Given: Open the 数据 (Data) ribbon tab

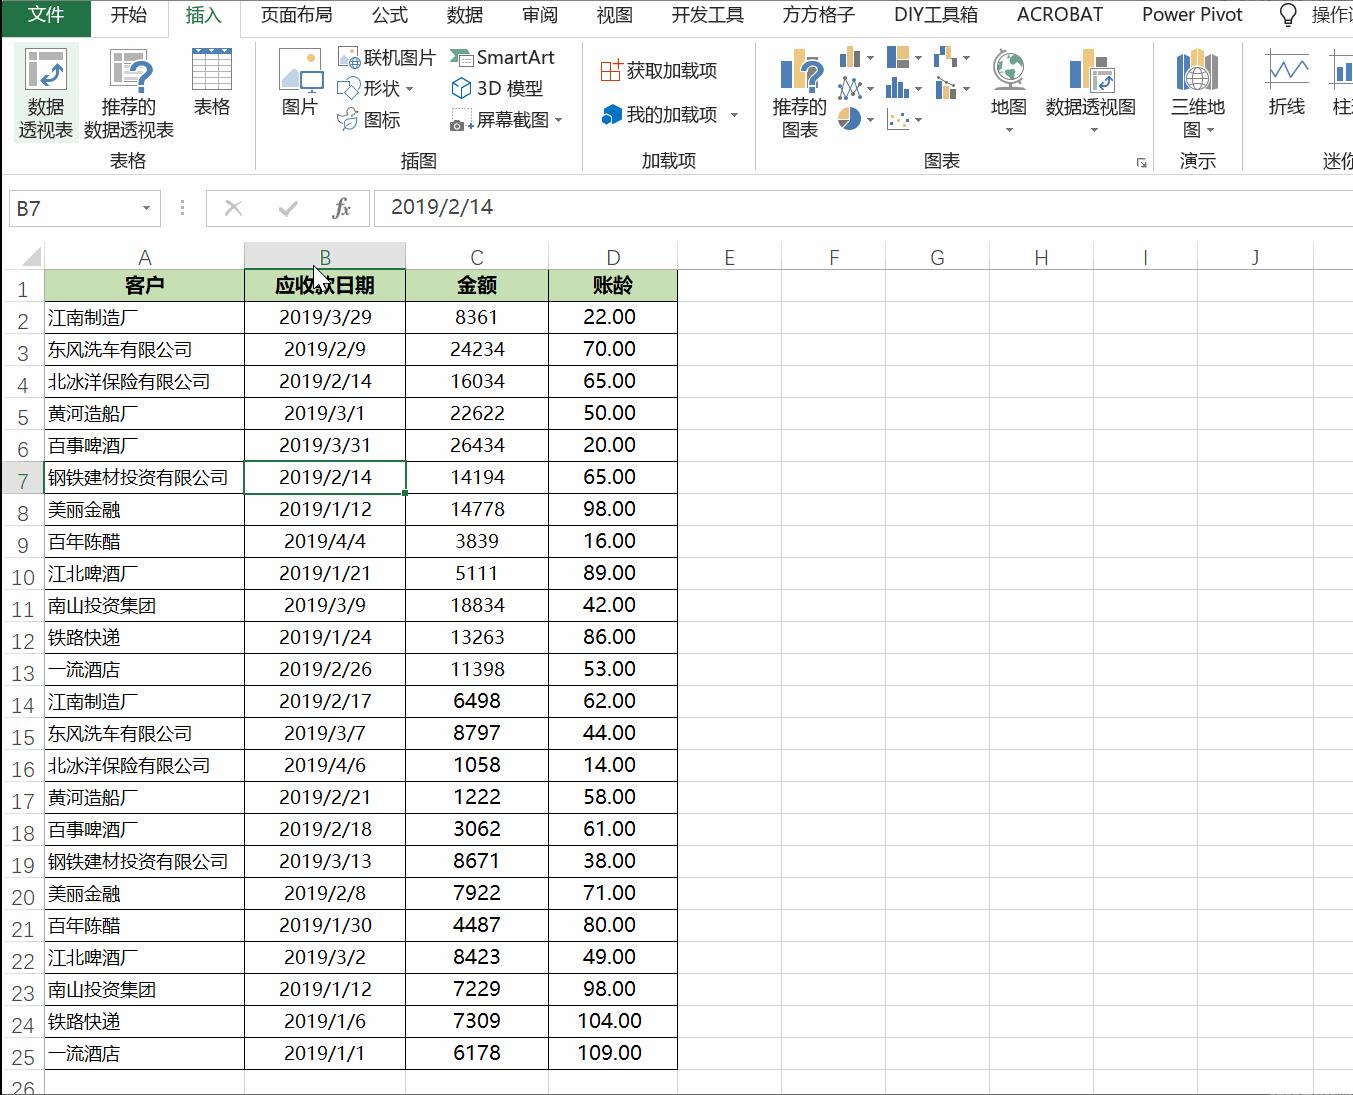Looking at the screenshot, I should [x=464, y=15].
